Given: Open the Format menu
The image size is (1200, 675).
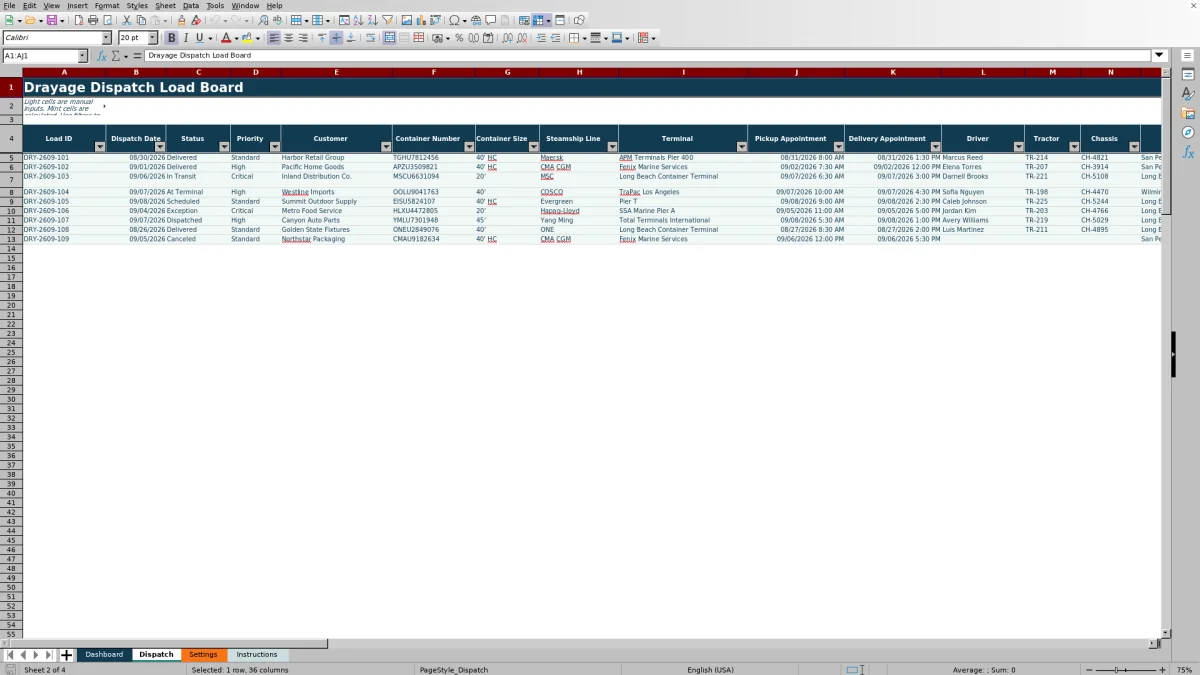Looking at the screenshot, I should tap(107, 6).
